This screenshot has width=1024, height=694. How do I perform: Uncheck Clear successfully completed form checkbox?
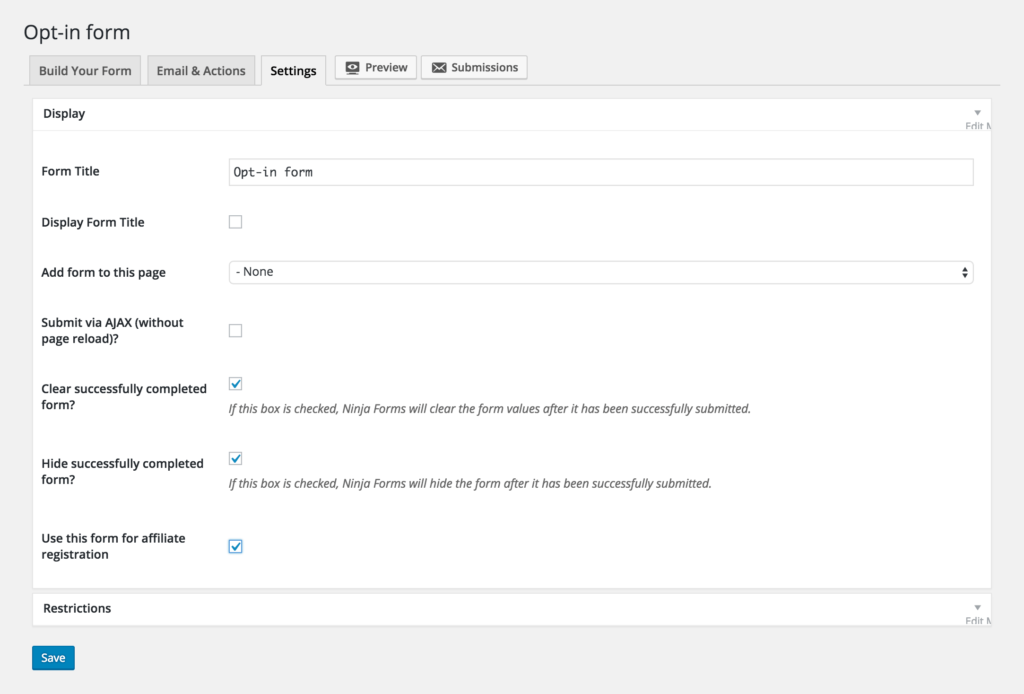tap(235, 384)
